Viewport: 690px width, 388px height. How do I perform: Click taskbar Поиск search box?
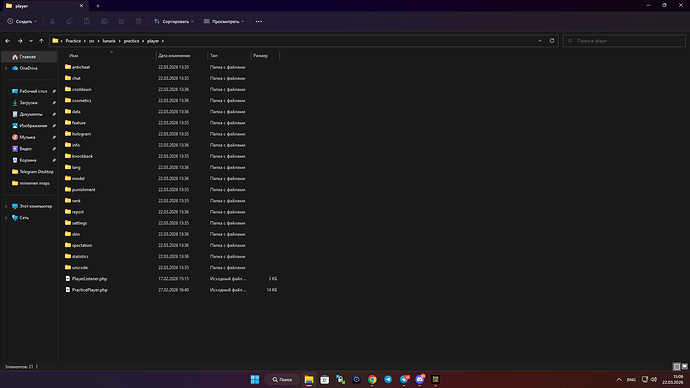pyautogui.click(x=282, y=379)
